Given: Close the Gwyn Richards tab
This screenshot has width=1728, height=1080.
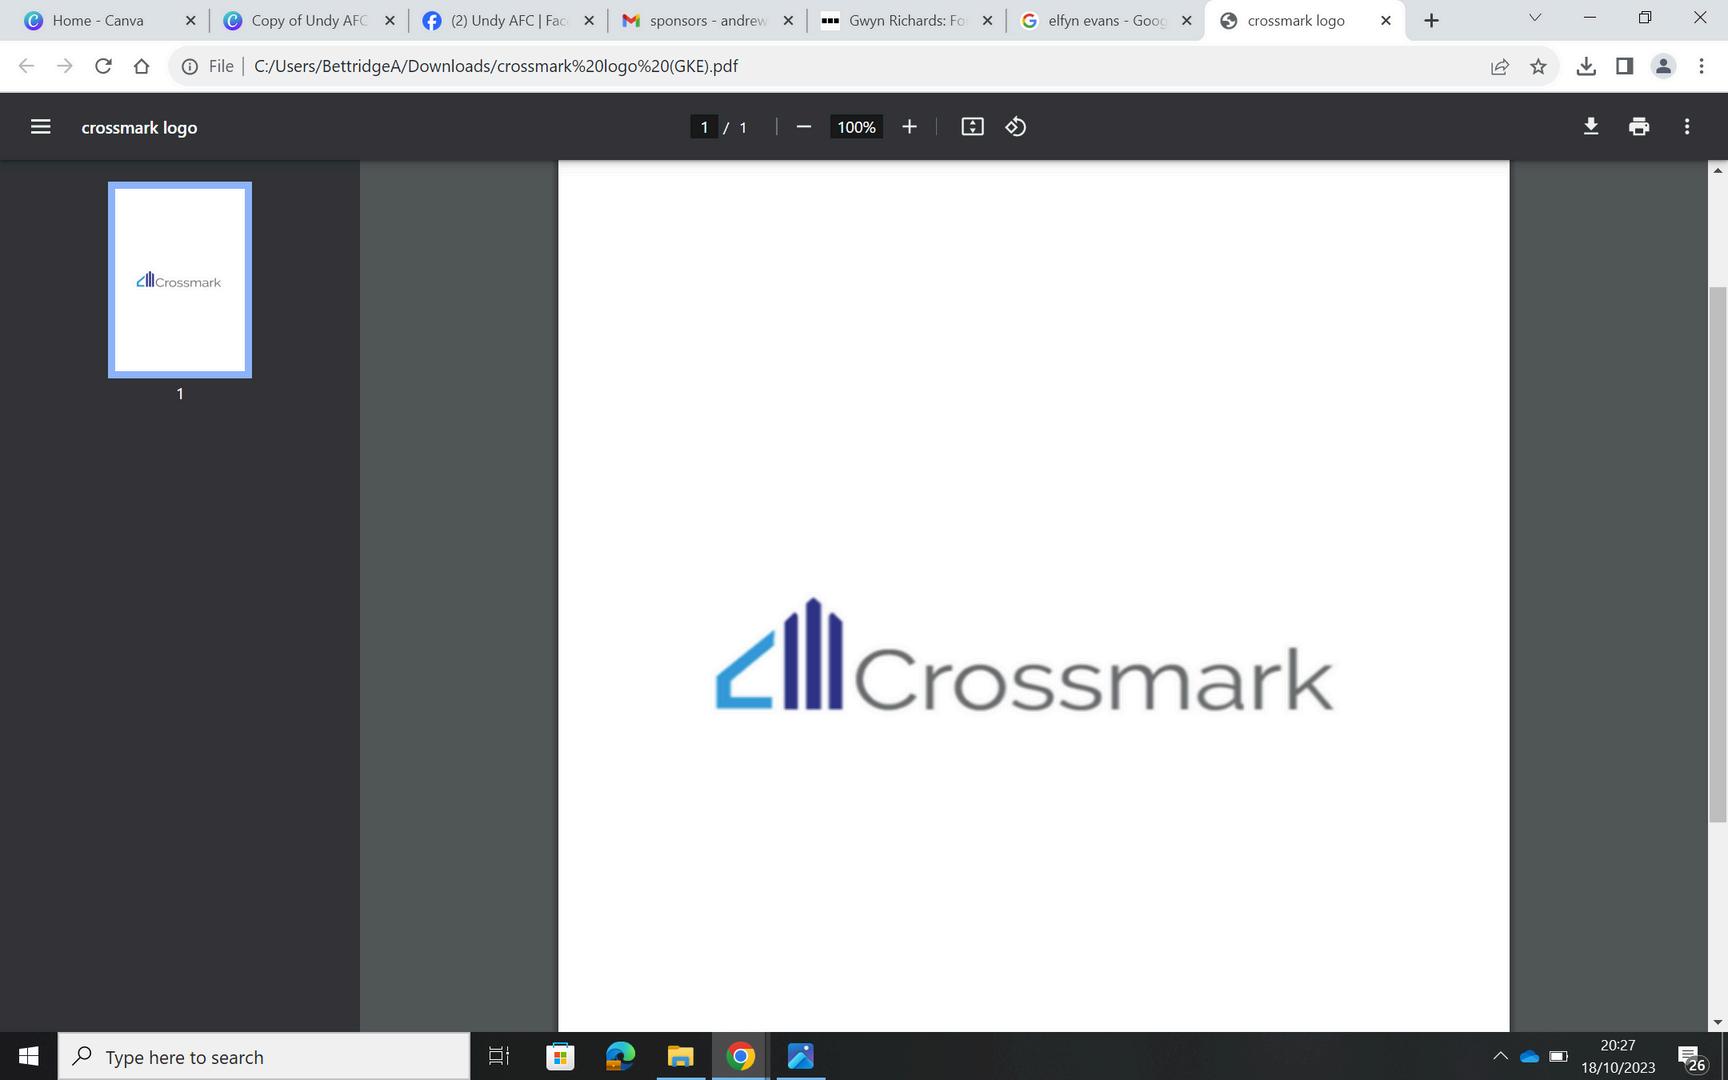Looking at the screenshot, I should pyautogui.click(x=987, y=20).
